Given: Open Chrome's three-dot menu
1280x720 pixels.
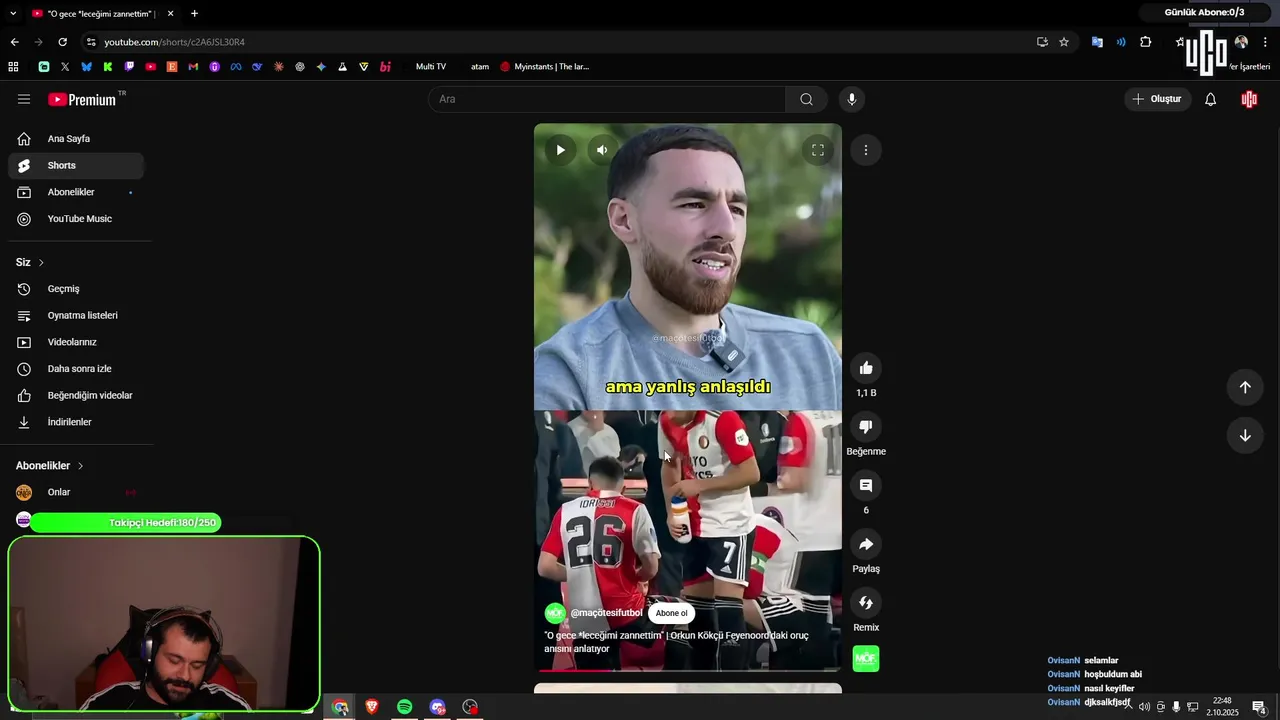Looking at the screenshot, I should click(x=1265, y=42).
